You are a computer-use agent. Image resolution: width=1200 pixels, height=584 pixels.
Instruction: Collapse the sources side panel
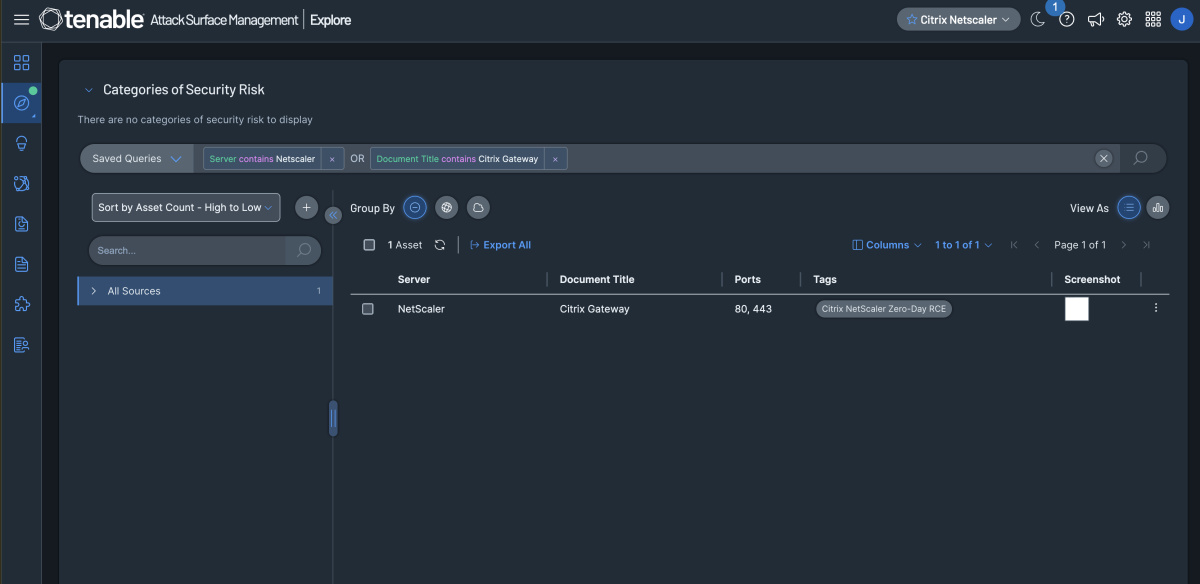click(x=334, y=215)
